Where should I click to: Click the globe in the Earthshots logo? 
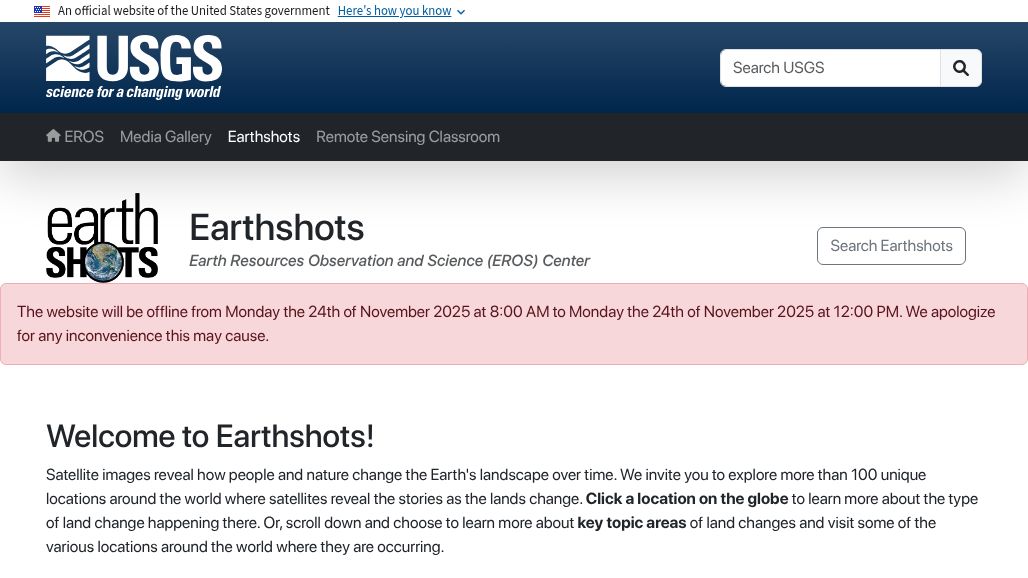(x=103, y=261)
